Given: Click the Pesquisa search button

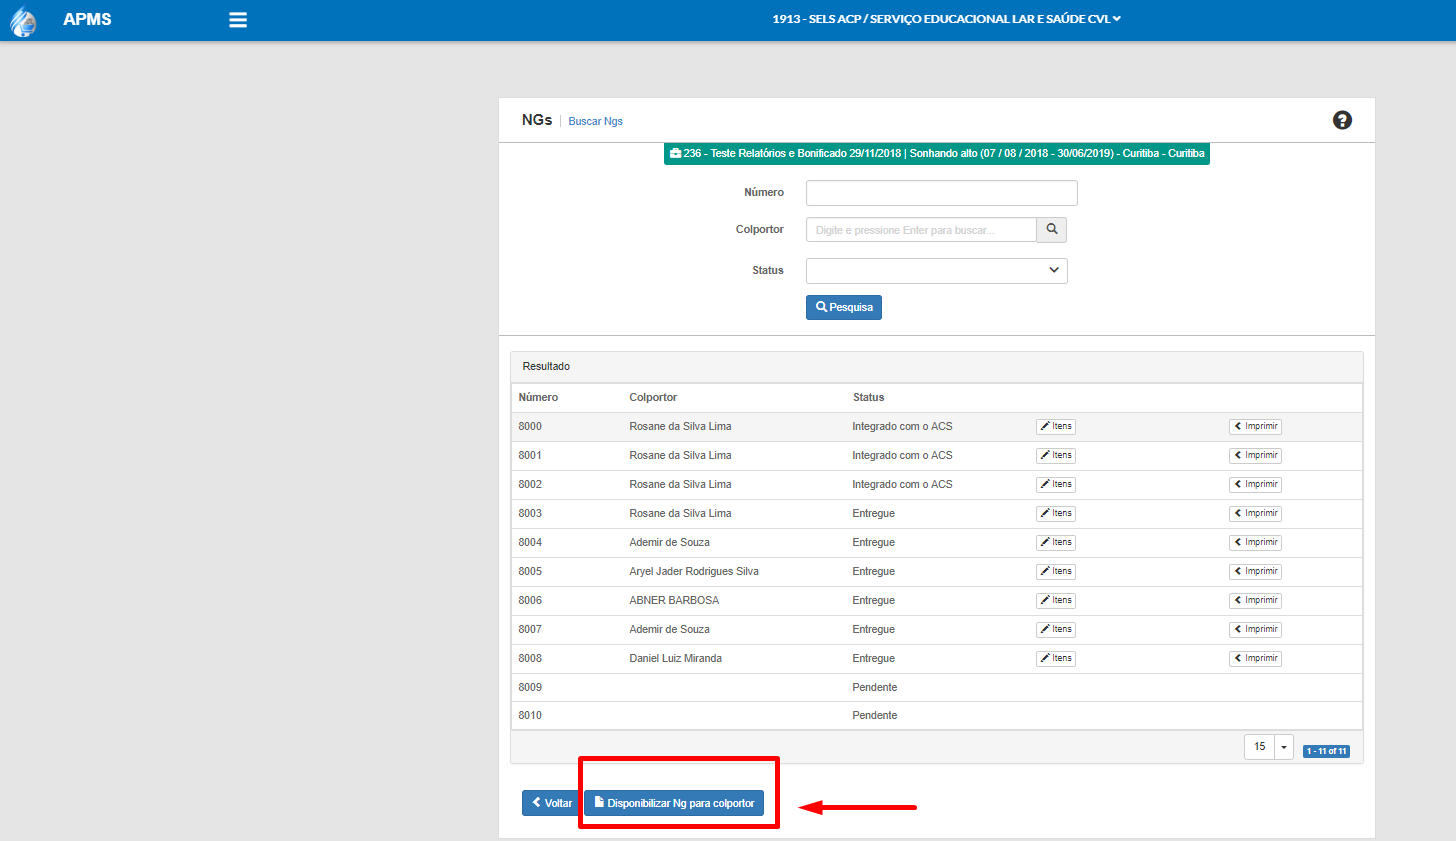Looking at the screenshot, I should point(844,307).
